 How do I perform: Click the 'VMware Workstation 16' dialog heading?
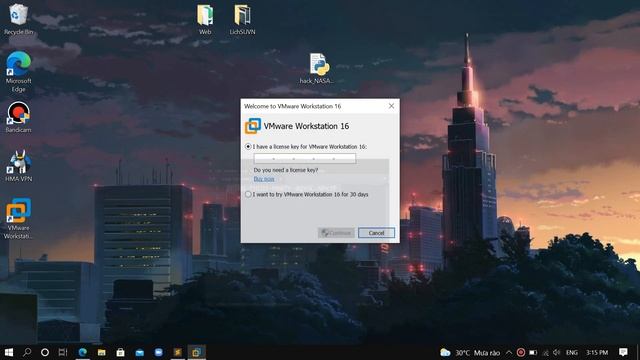pos(306,126)
